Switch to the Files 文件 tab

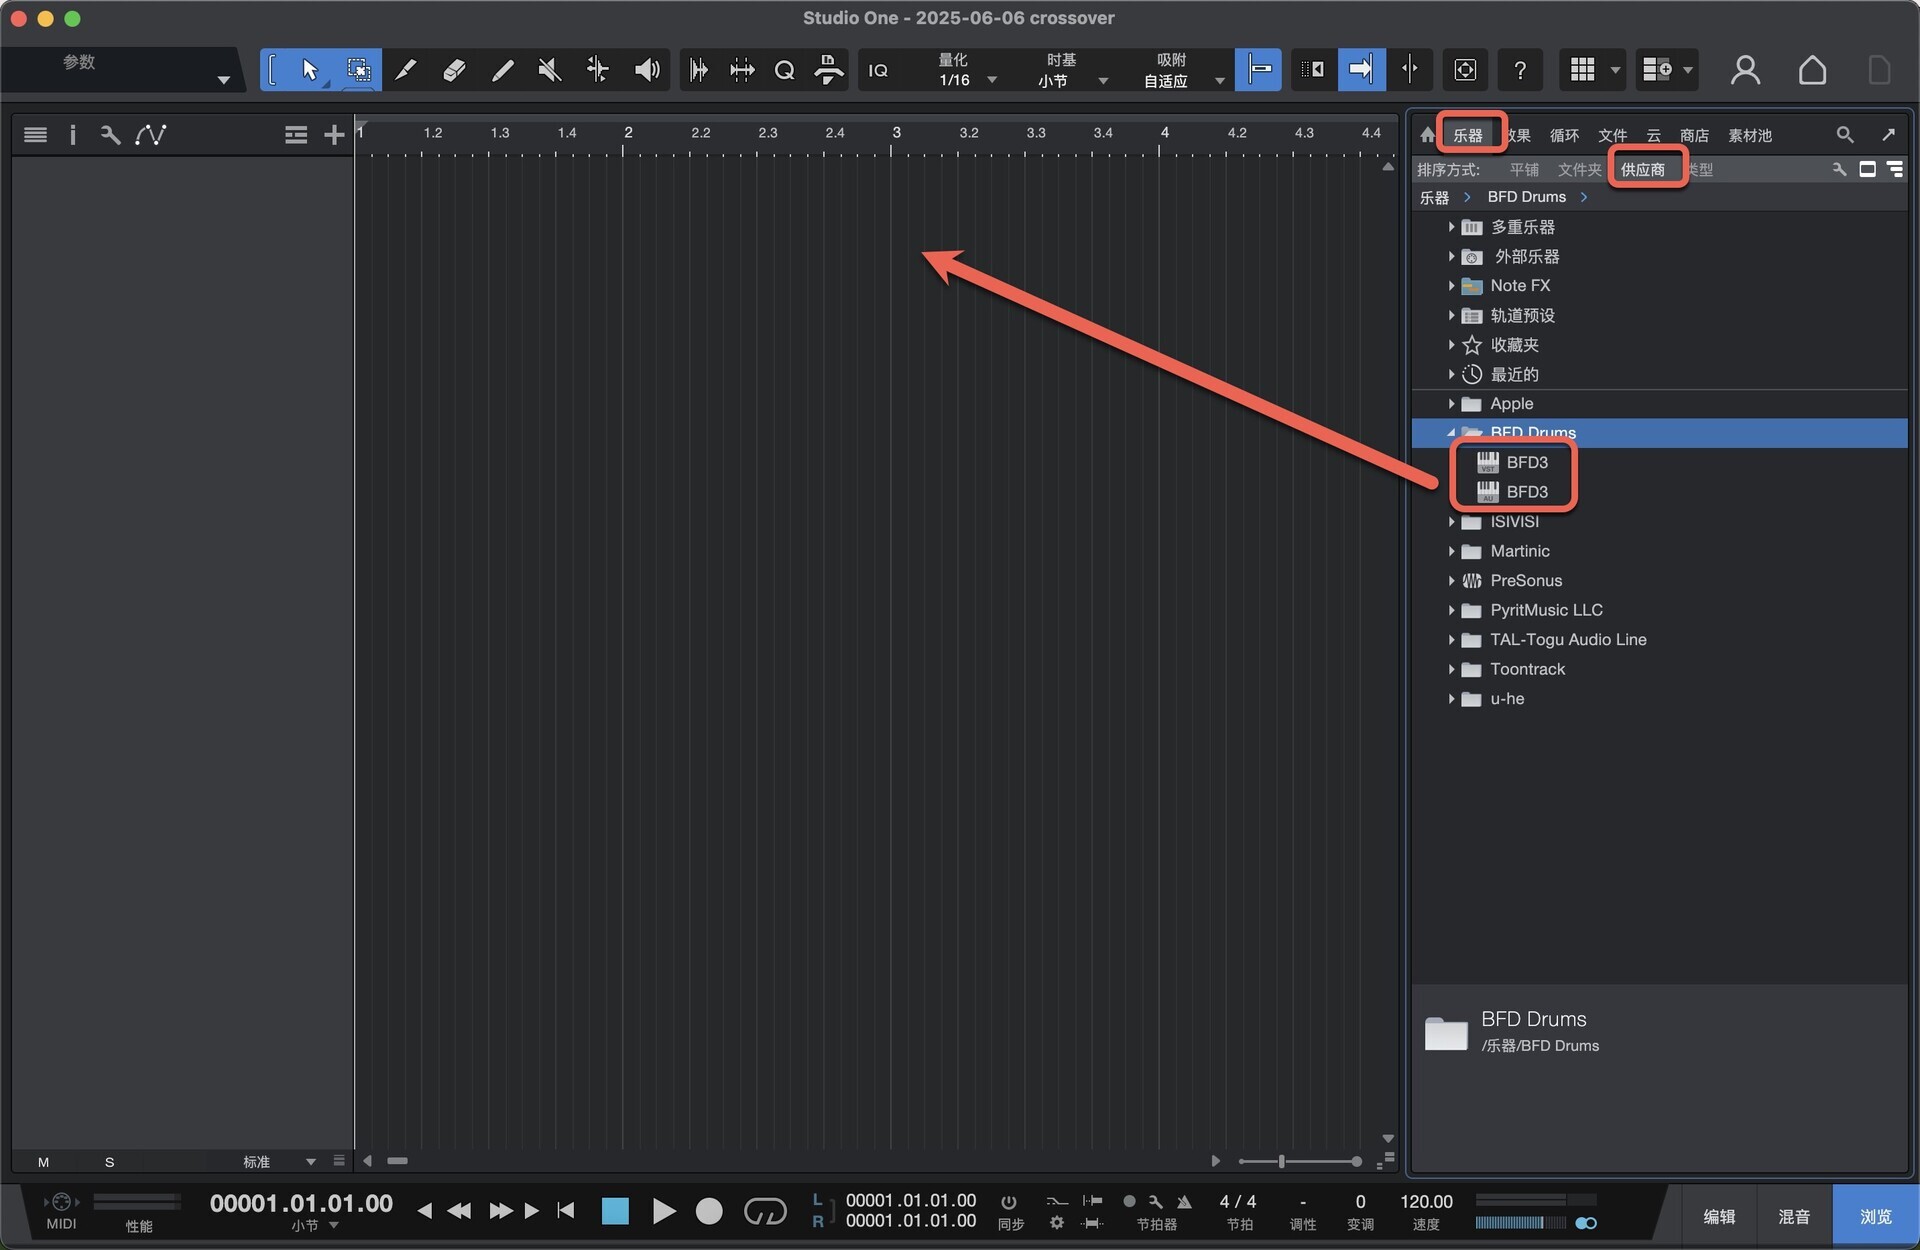1612,135
